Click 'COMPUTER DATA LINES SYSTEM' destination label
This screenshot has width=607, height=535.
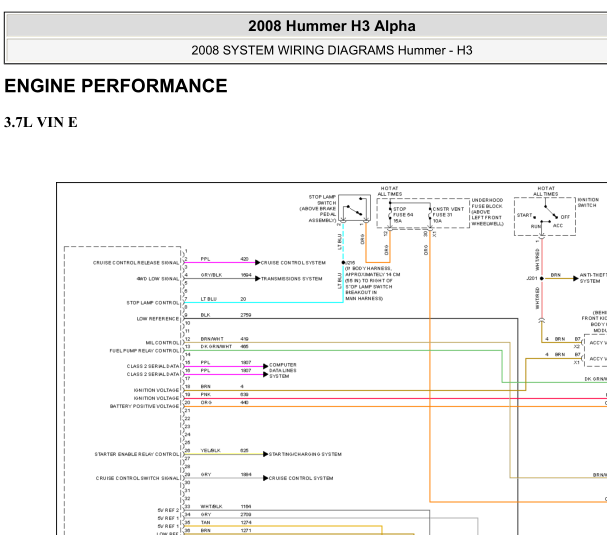tap(283, 370)
